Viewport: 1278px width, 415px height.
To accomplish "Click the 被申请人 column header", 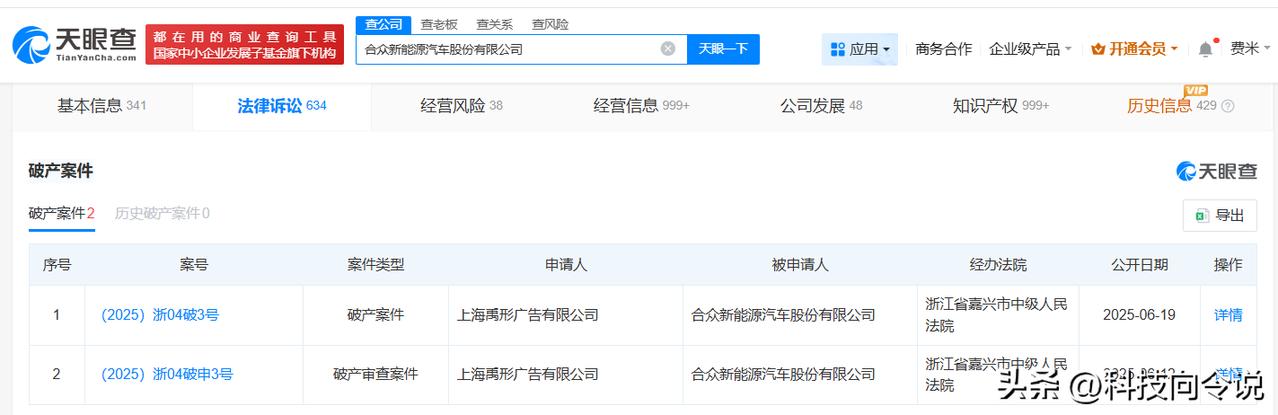I will click(800, 265).
